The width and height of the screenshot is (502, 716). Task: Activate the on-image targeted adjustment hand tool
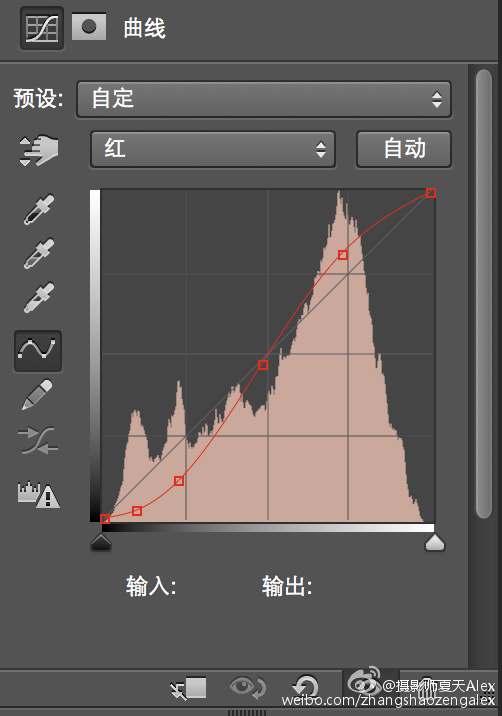(x=38, y=150)
